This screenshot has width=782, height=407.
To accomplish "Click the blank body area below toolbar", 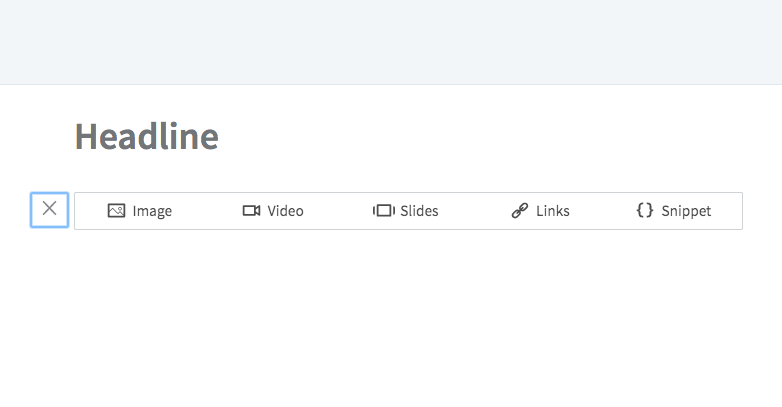I will point(391,319).
